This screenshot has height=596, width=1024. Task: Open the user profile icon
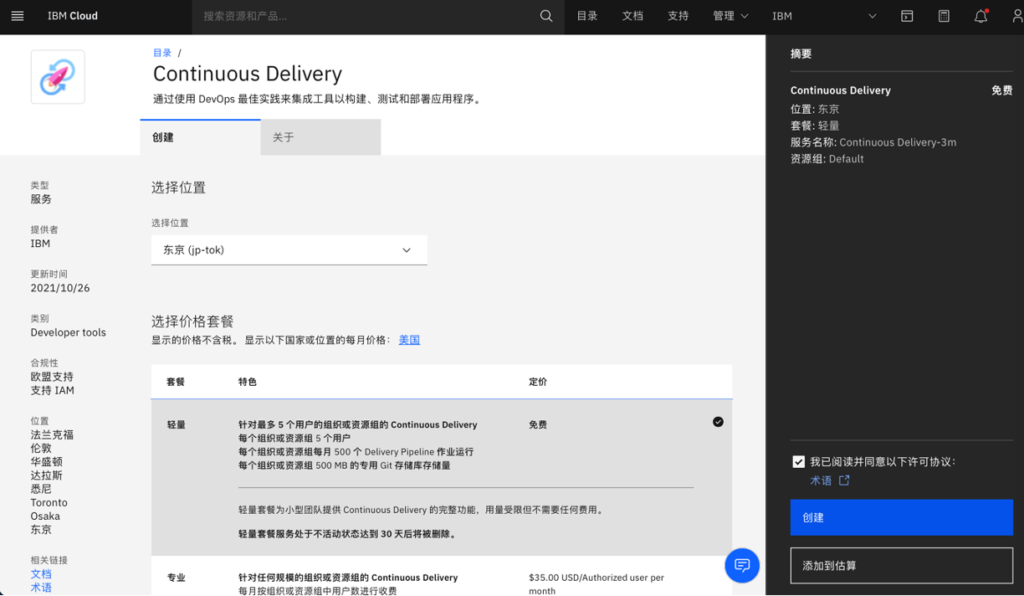pyautogui.click(x=1017, y=16)
